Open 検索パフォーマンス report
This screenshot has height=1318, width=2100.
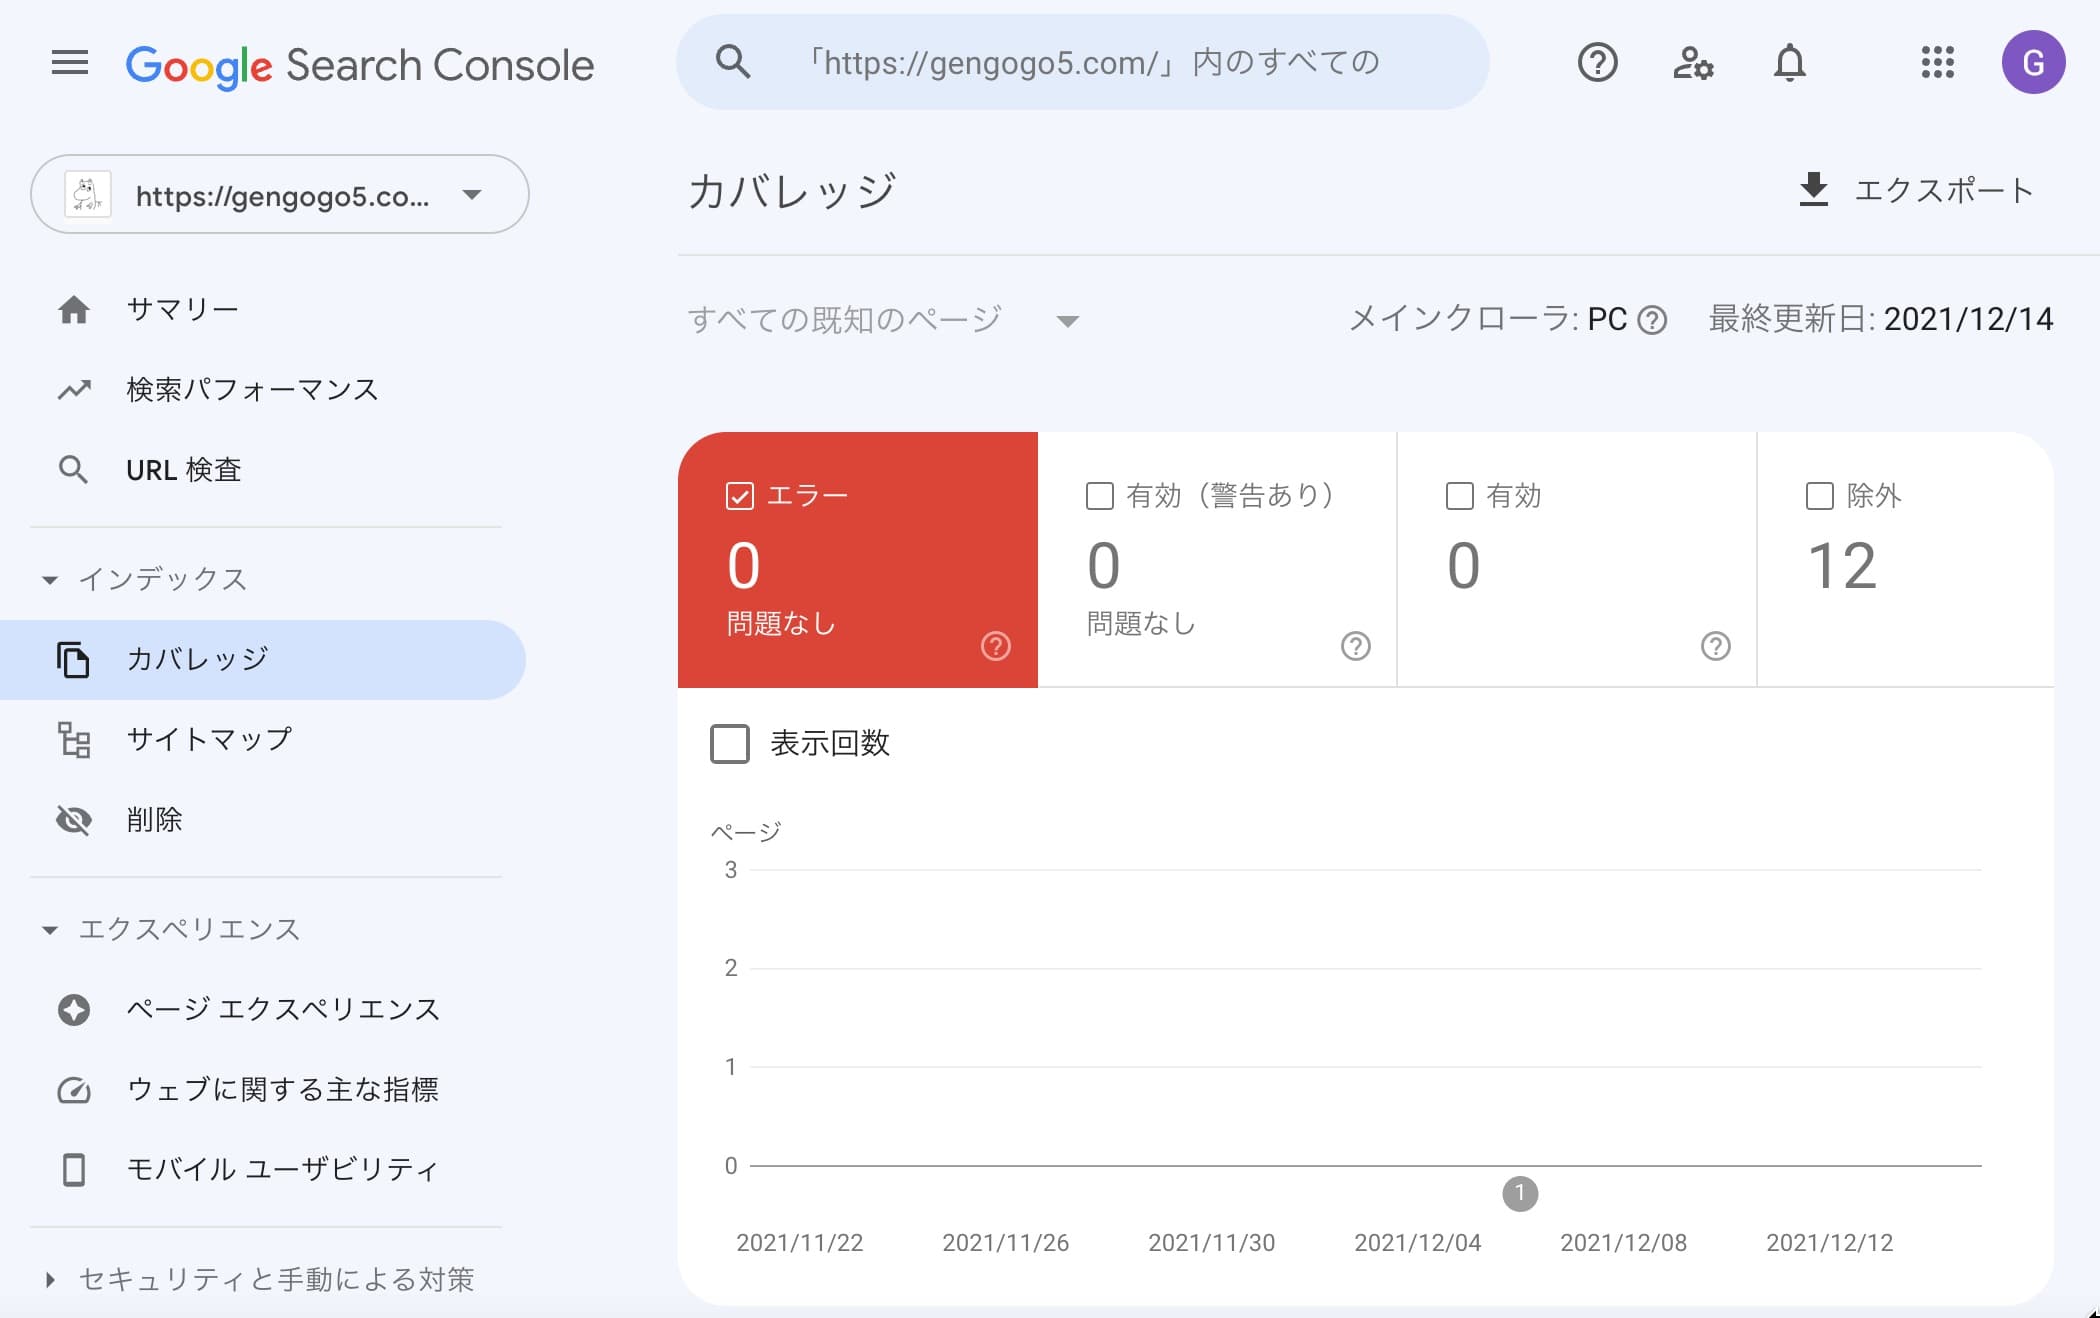click(263, 390)
